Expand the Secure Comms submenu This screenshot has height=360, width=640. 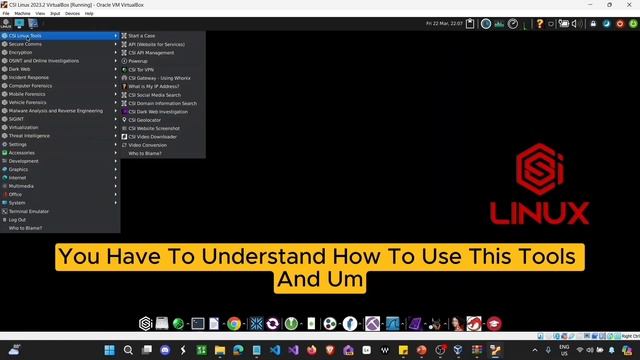[x=60, y=44]
